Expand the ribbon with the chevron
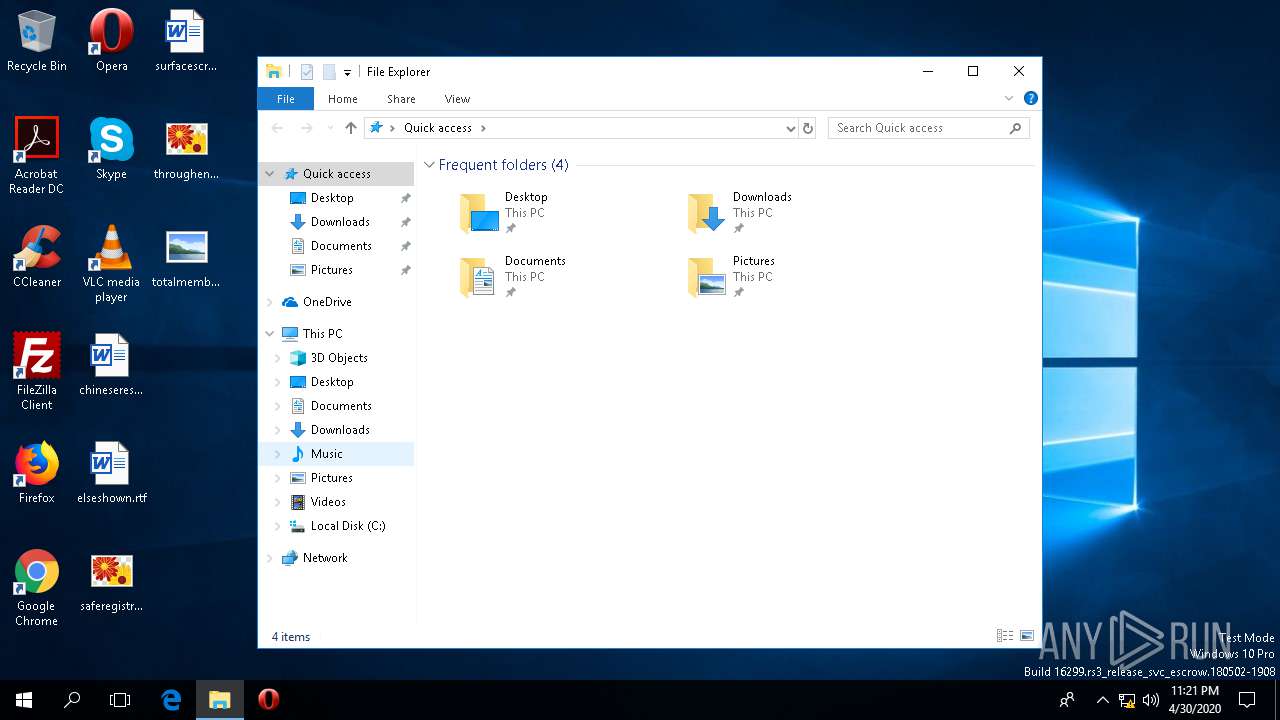Viewport: 1280px width, 720px height. tap(1009, 98)
